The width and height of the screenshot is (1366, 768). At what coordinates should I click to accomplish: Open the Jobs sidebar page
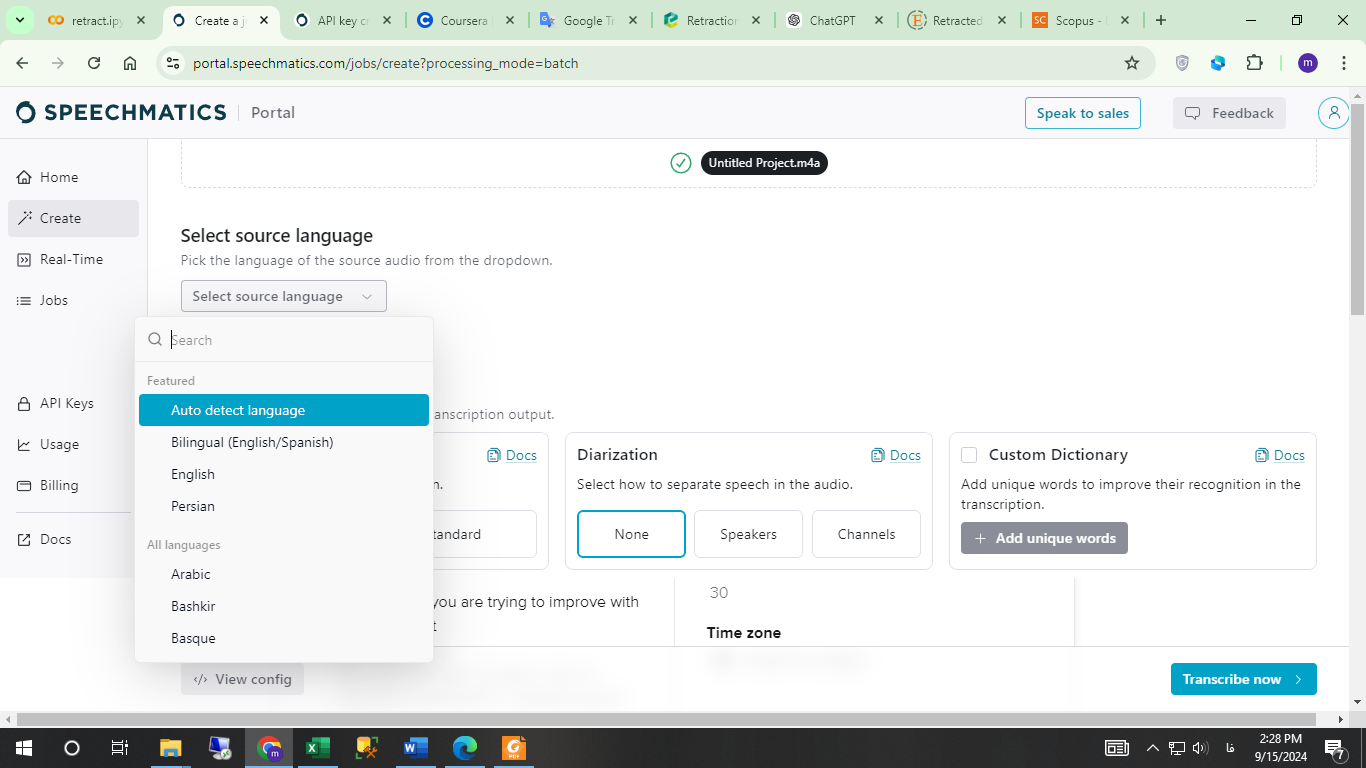73,300
